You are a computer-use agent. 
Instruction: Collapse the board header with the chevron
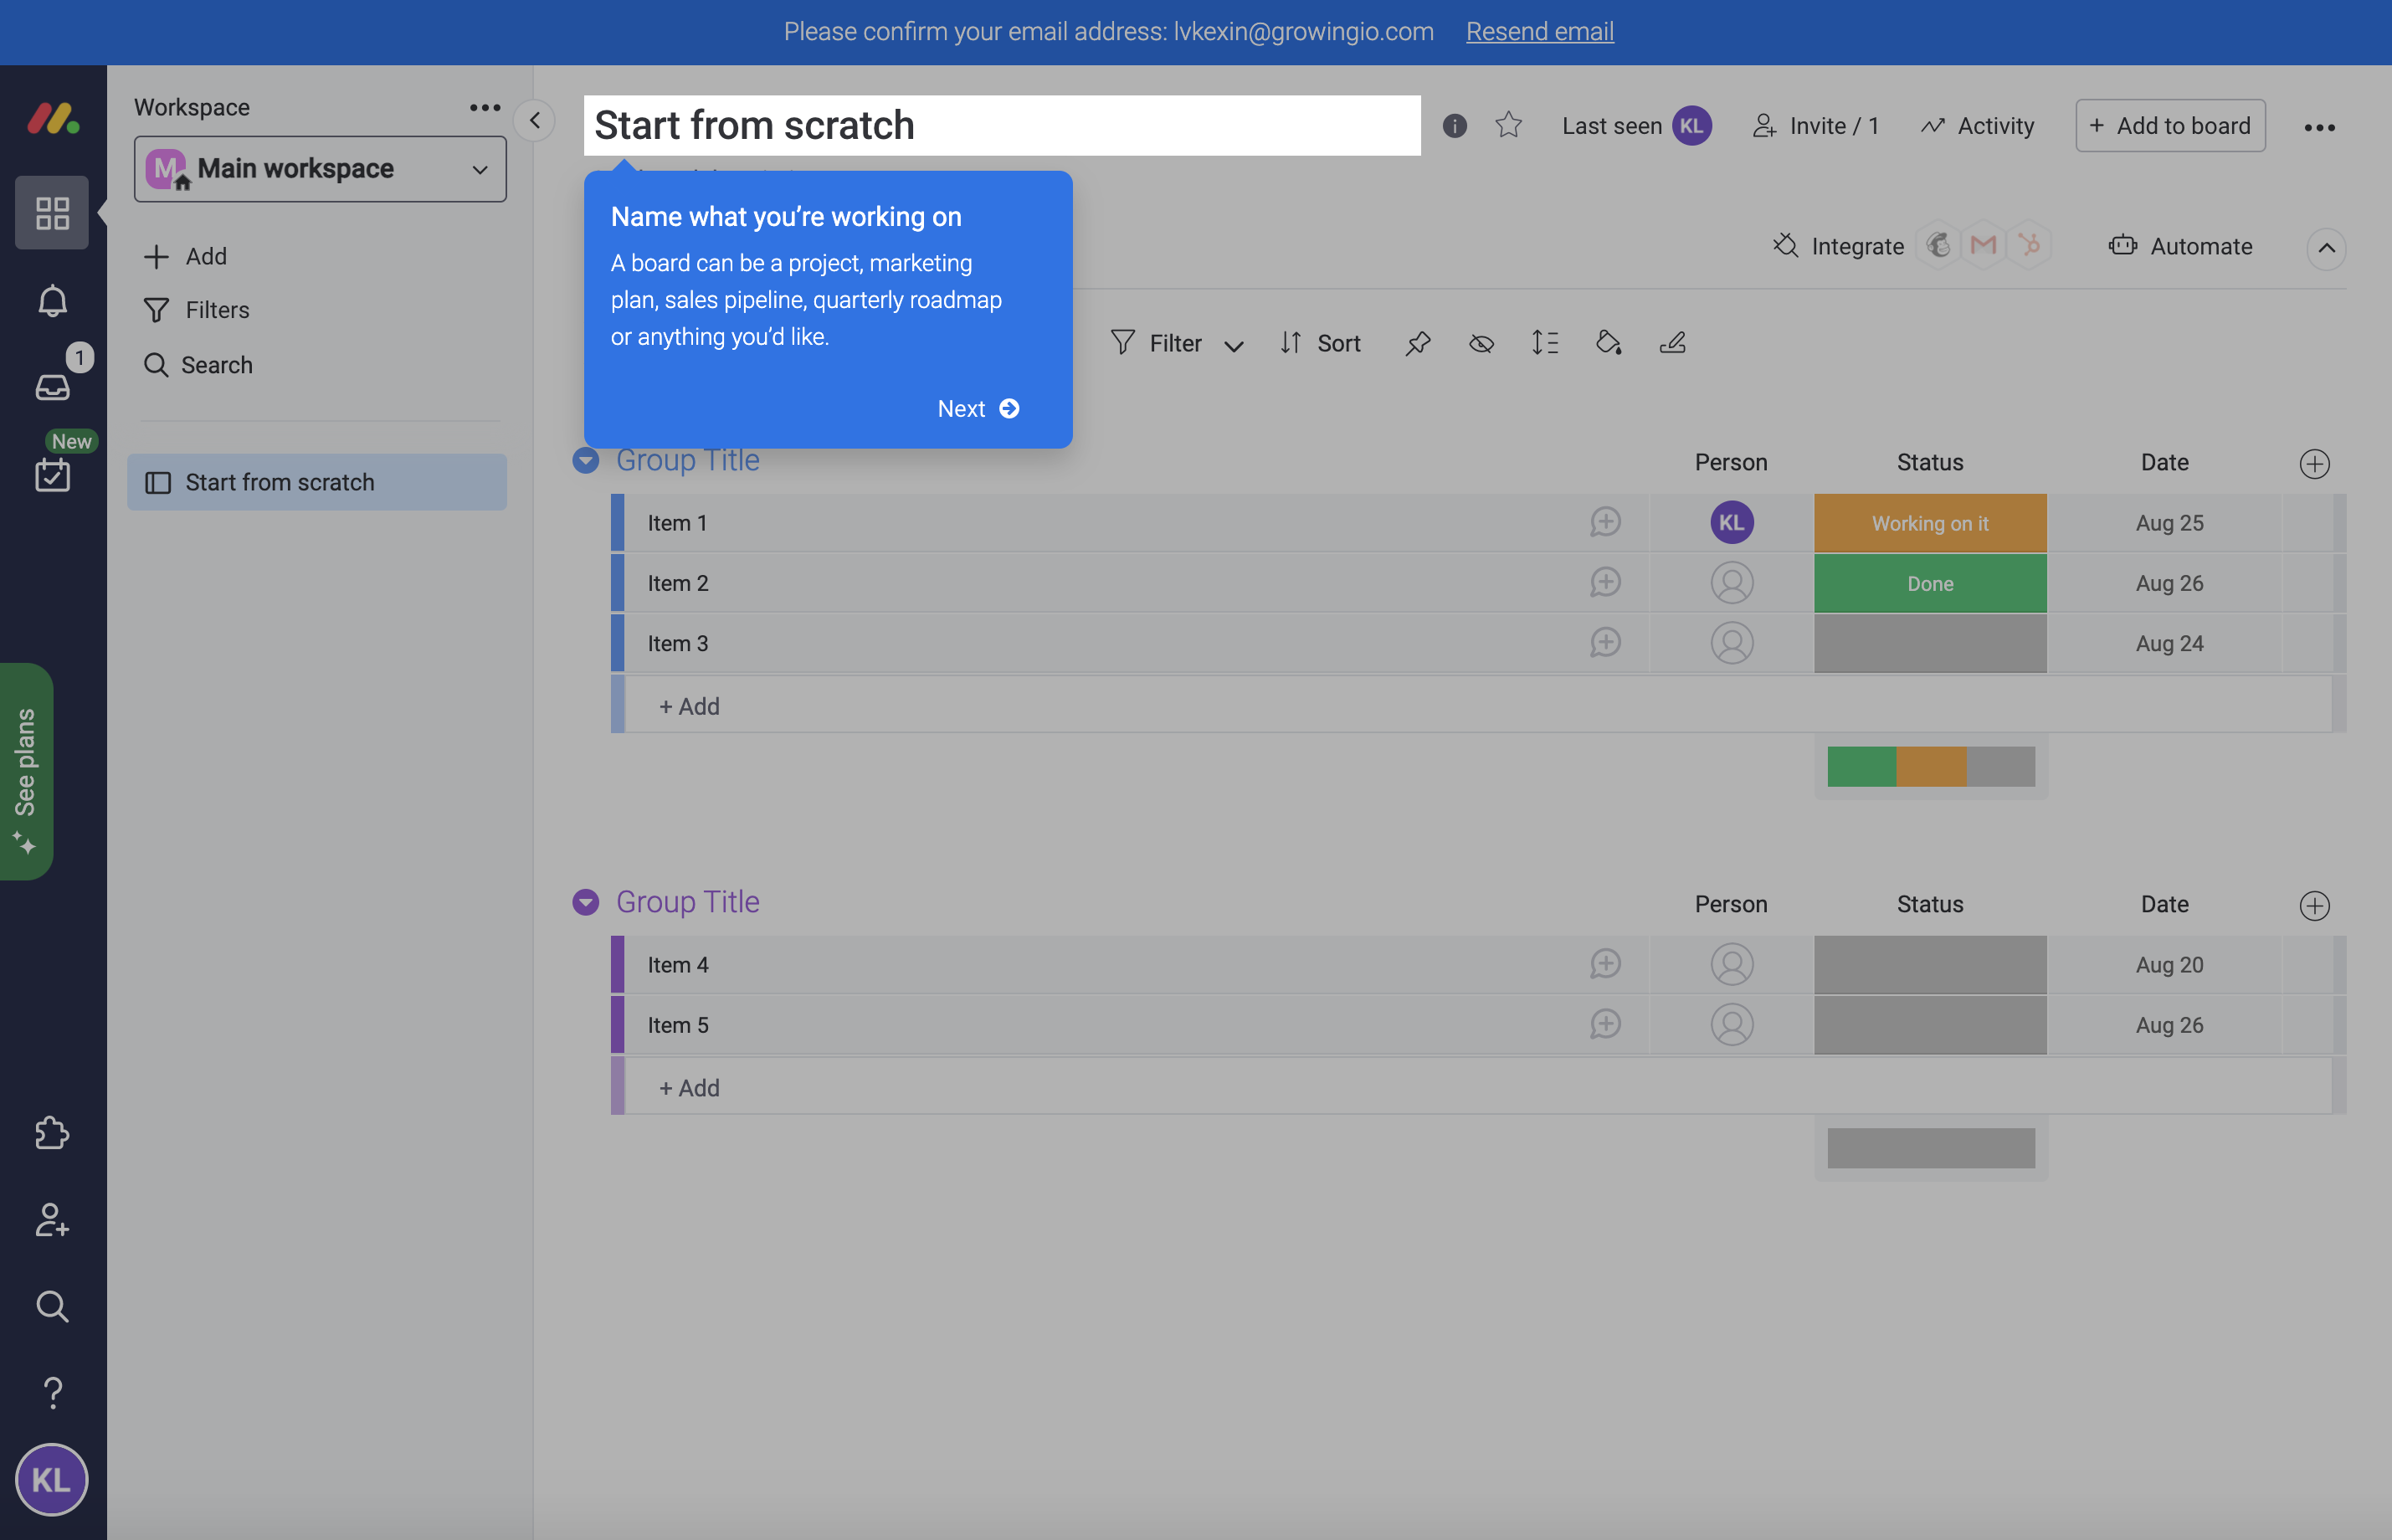coord(2327,248)
